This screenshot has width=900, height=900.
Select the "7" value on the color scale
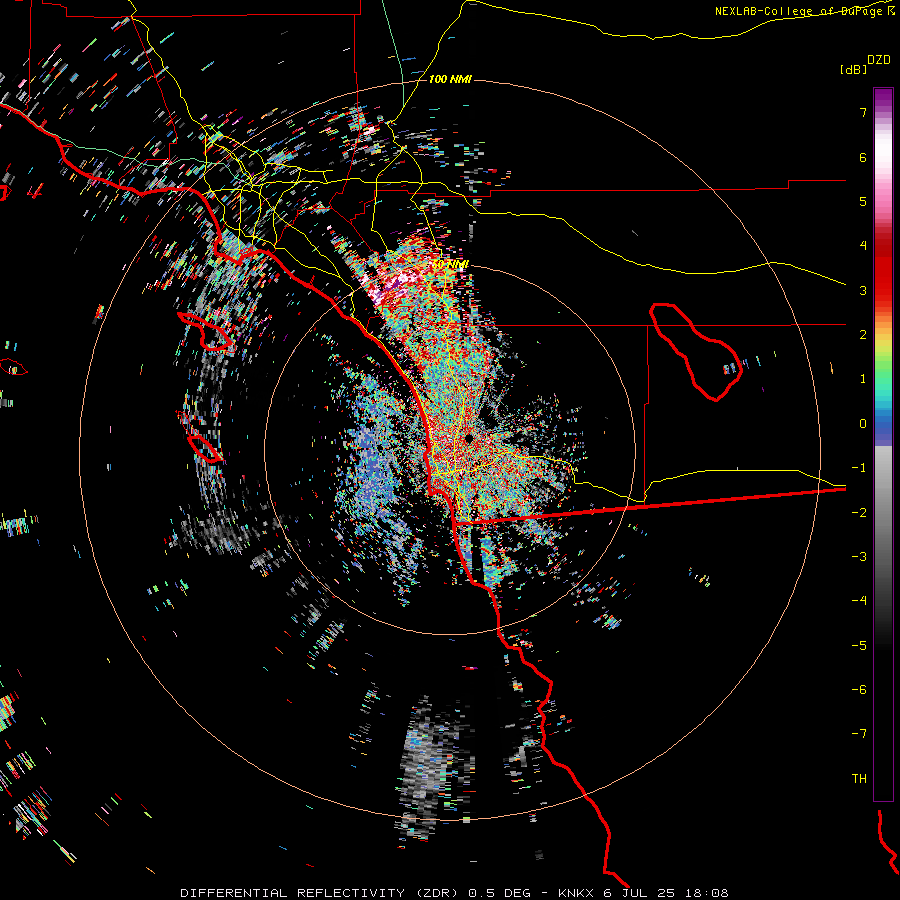863,112
